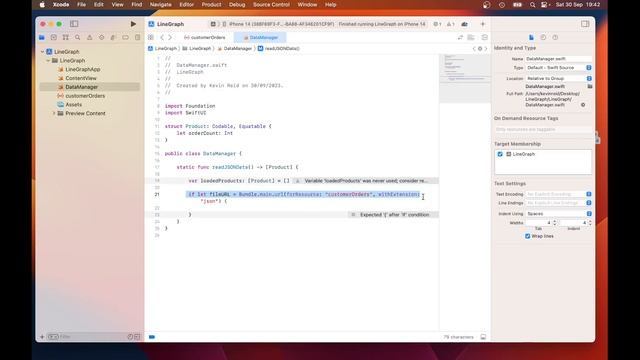This screenshot has width=640, height=360.
Task: Toggle the inspector panel at top right
Action: [585, 24]
